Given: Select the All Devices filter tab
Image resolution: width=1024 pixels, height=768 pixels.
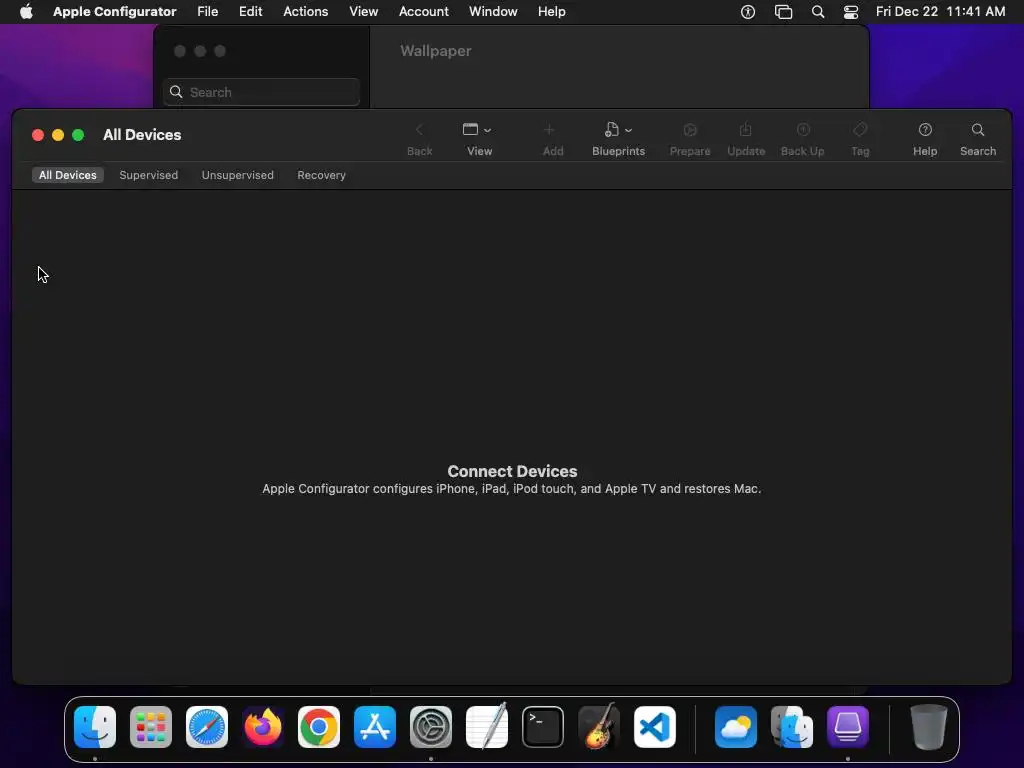Looking at the screenshot, I should (67, 175).
